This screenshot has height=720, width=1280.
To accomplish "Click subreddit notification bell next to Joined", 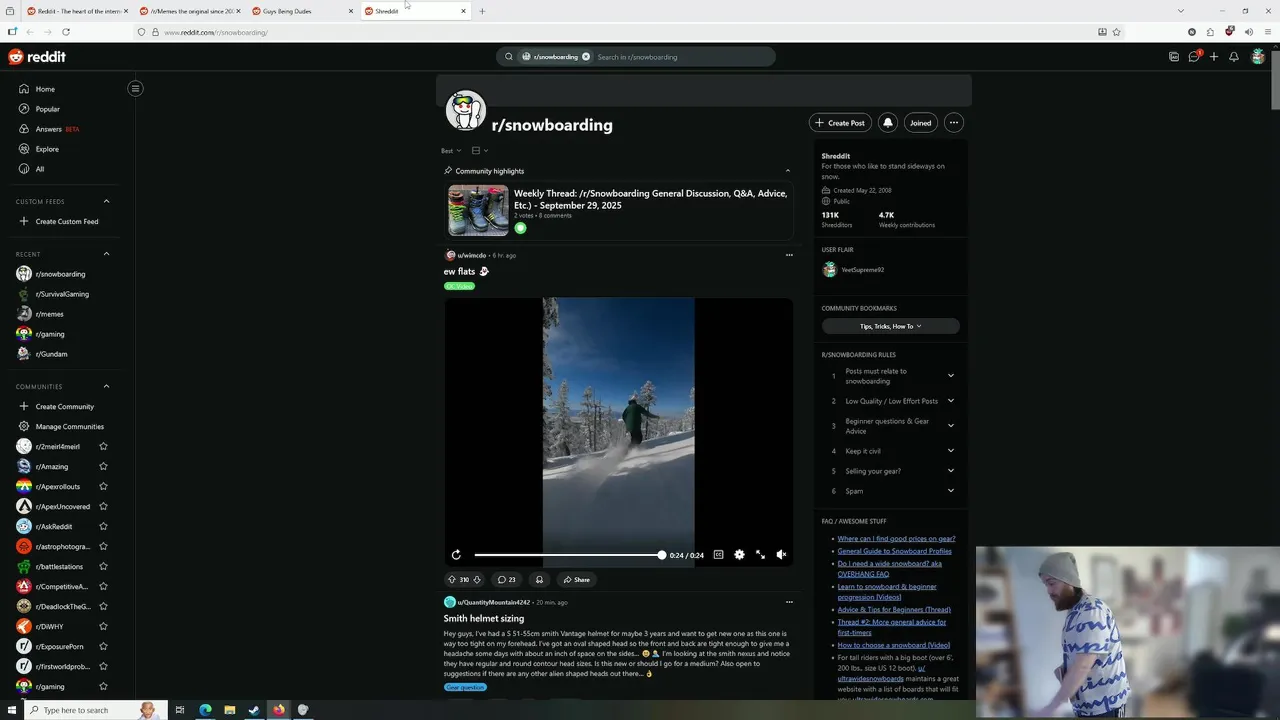I will 887,123.
